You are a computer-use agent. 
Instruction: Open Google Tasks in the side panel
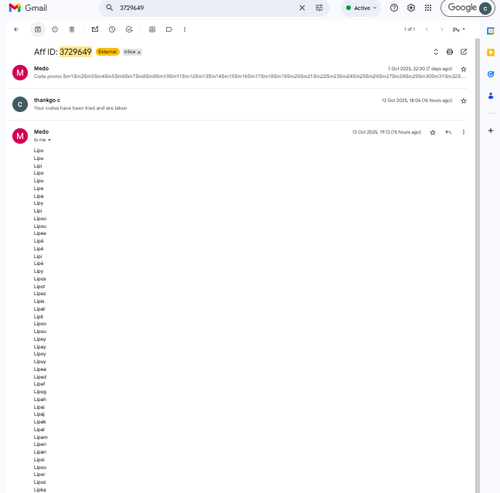490,74
